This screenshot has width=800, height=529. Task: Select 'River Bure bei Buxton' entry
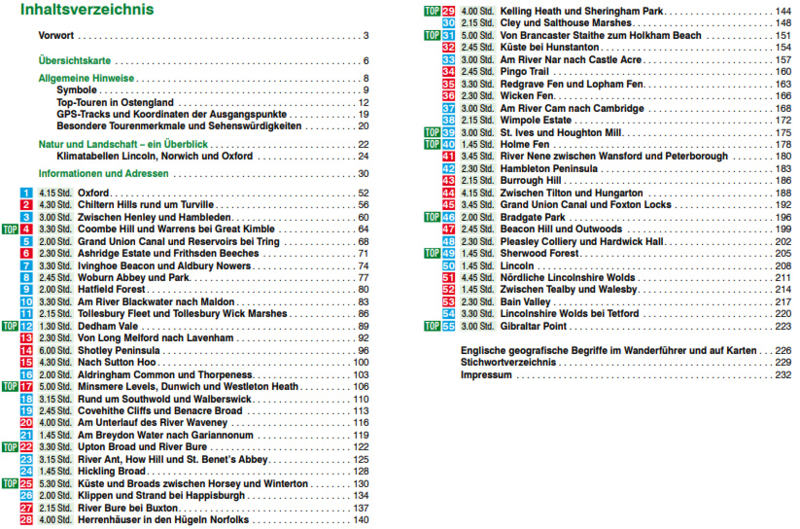click(x=128, y=508)
